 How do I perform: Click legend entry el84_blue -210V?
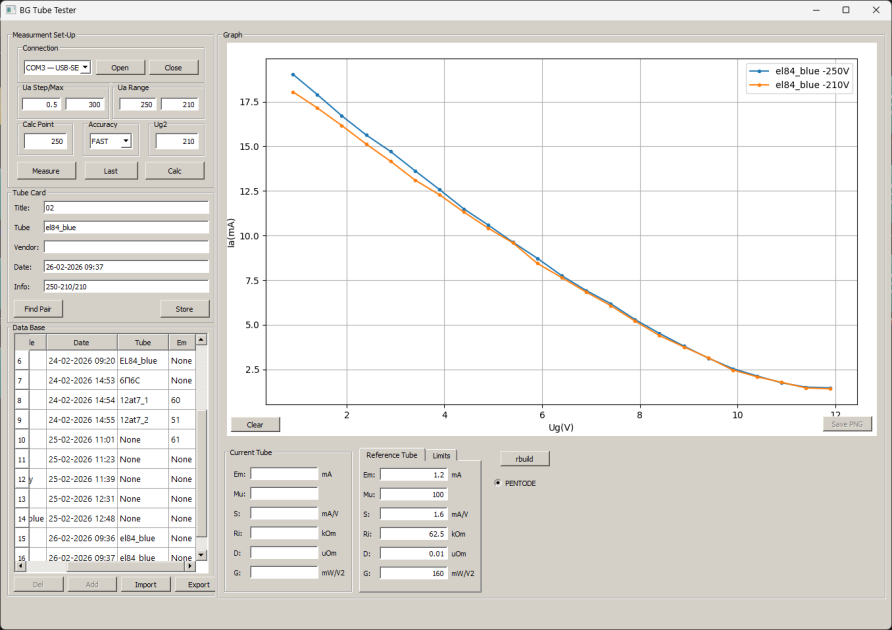(799, 85)
